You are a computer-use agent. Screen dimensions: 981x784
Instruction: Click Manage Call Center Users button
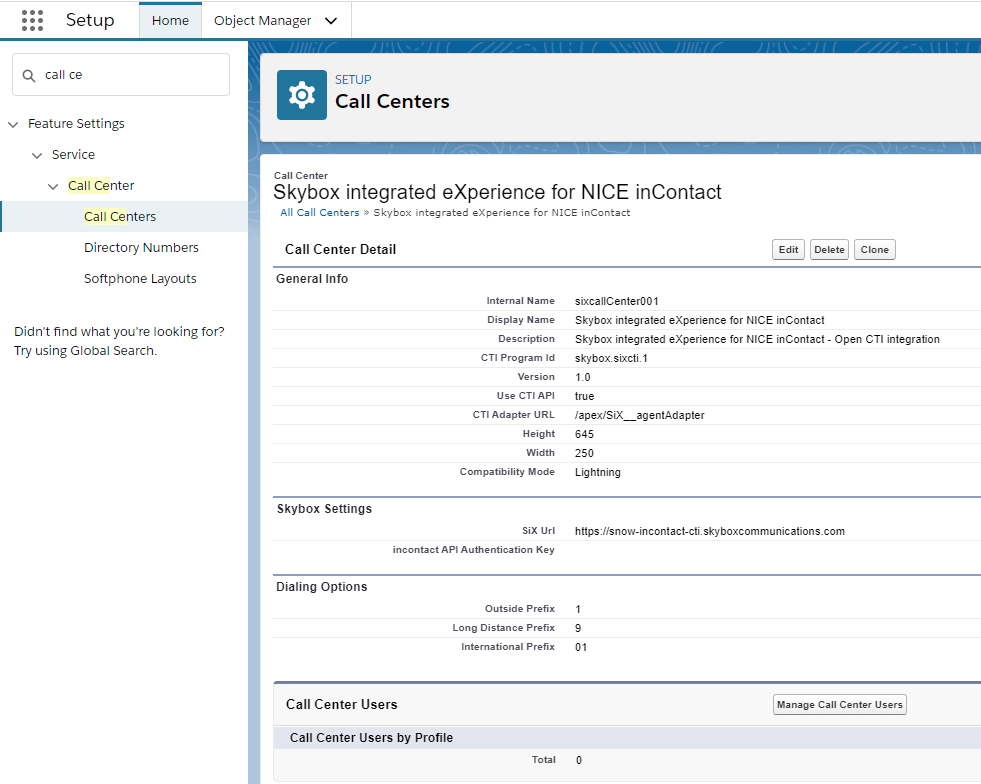coord(839,705)
